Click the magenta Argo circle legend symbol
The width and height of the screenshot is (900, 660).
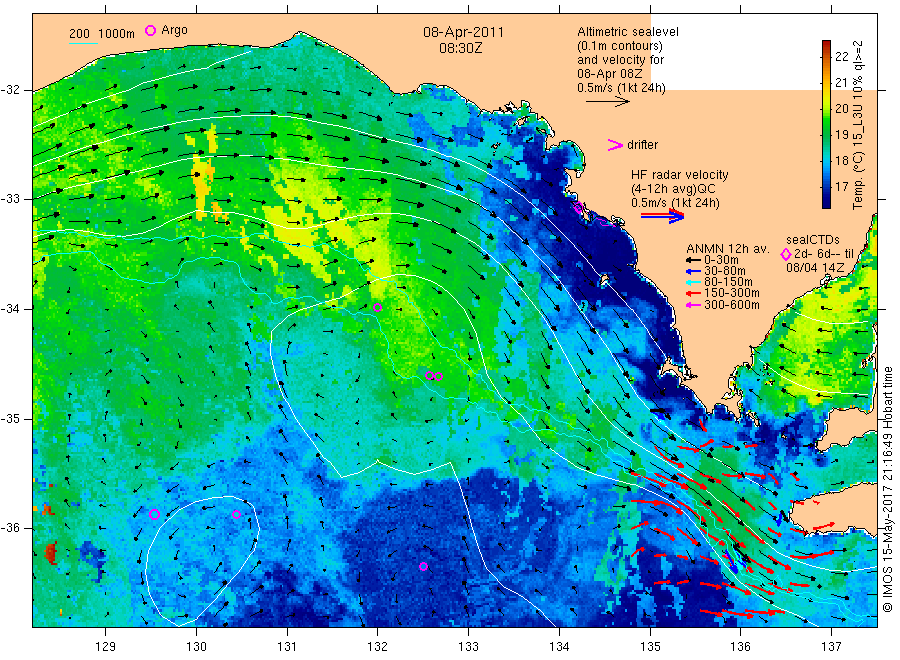[x=150, y=30]
